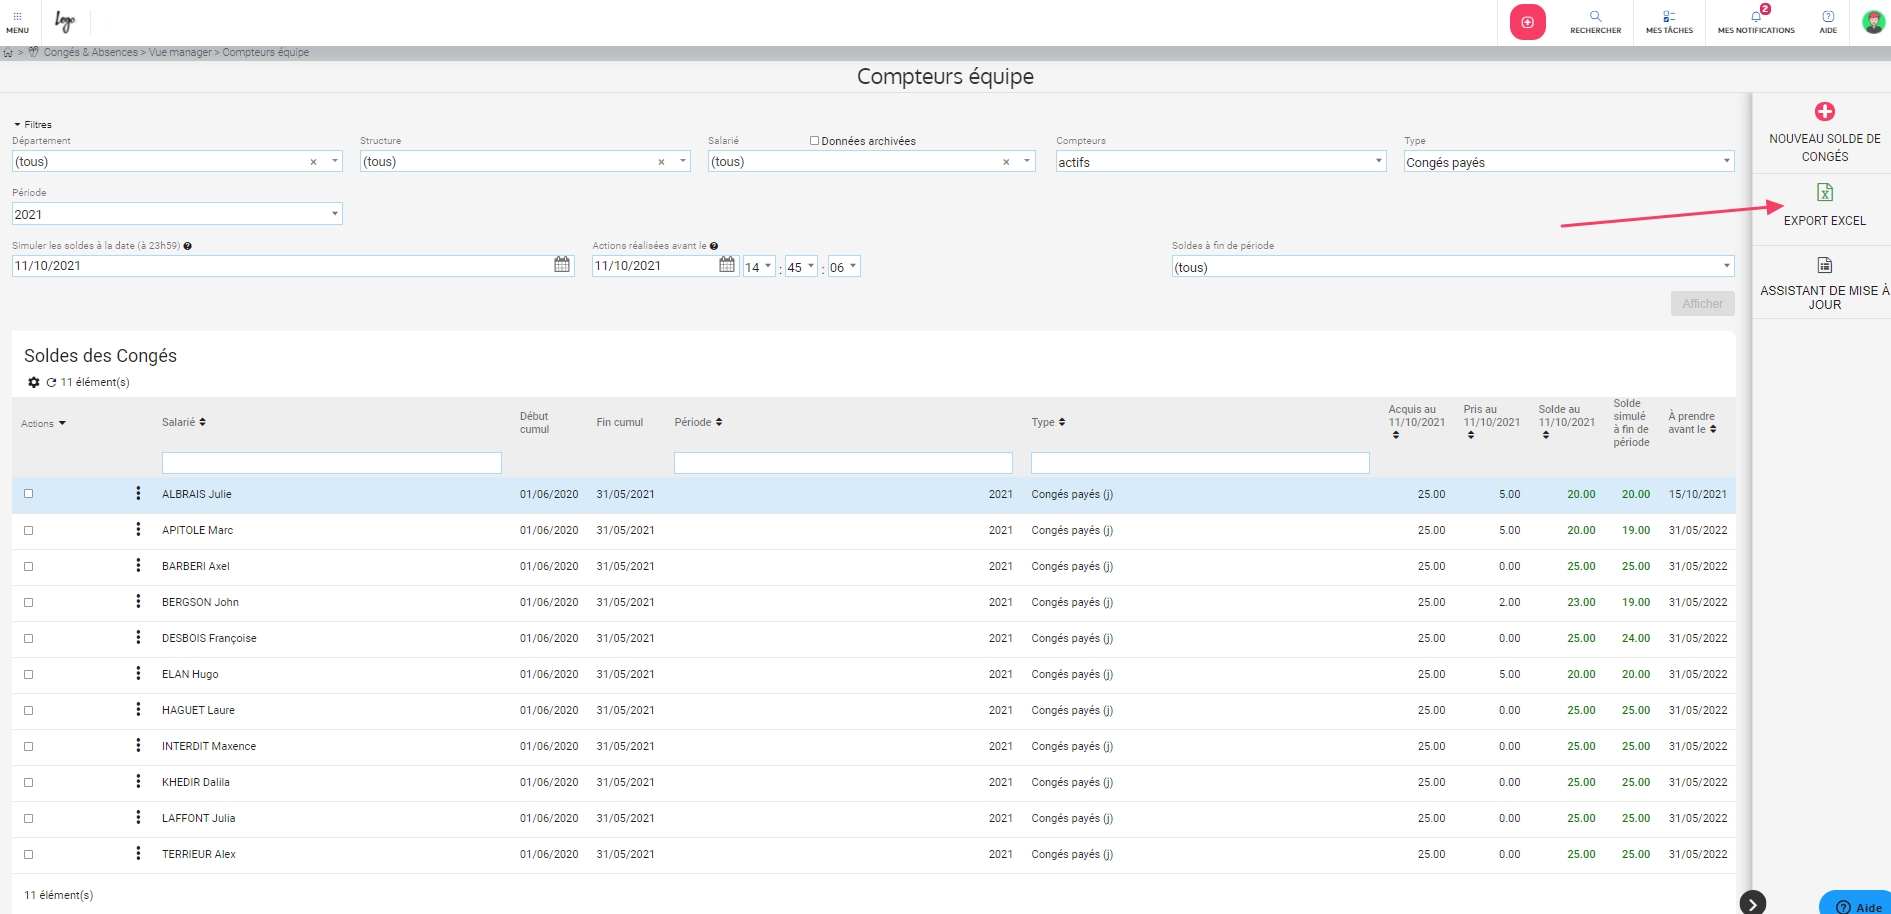Focus the Salarié column filter field

pyautogui.click(x=332, y=463)
